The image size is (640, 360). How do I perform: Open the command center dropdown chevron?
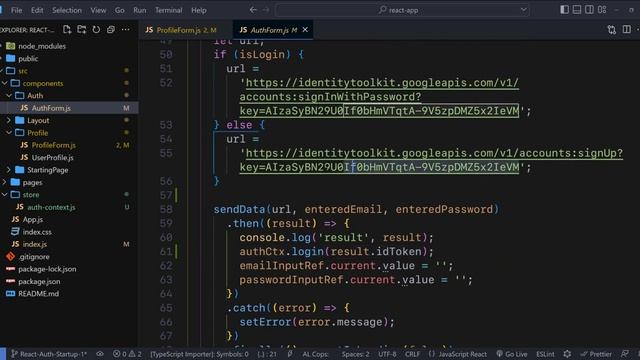(523, 10)
